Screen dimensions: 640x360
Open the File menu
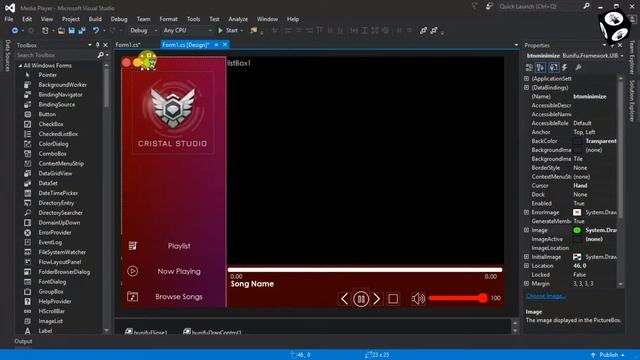[9, 19]
